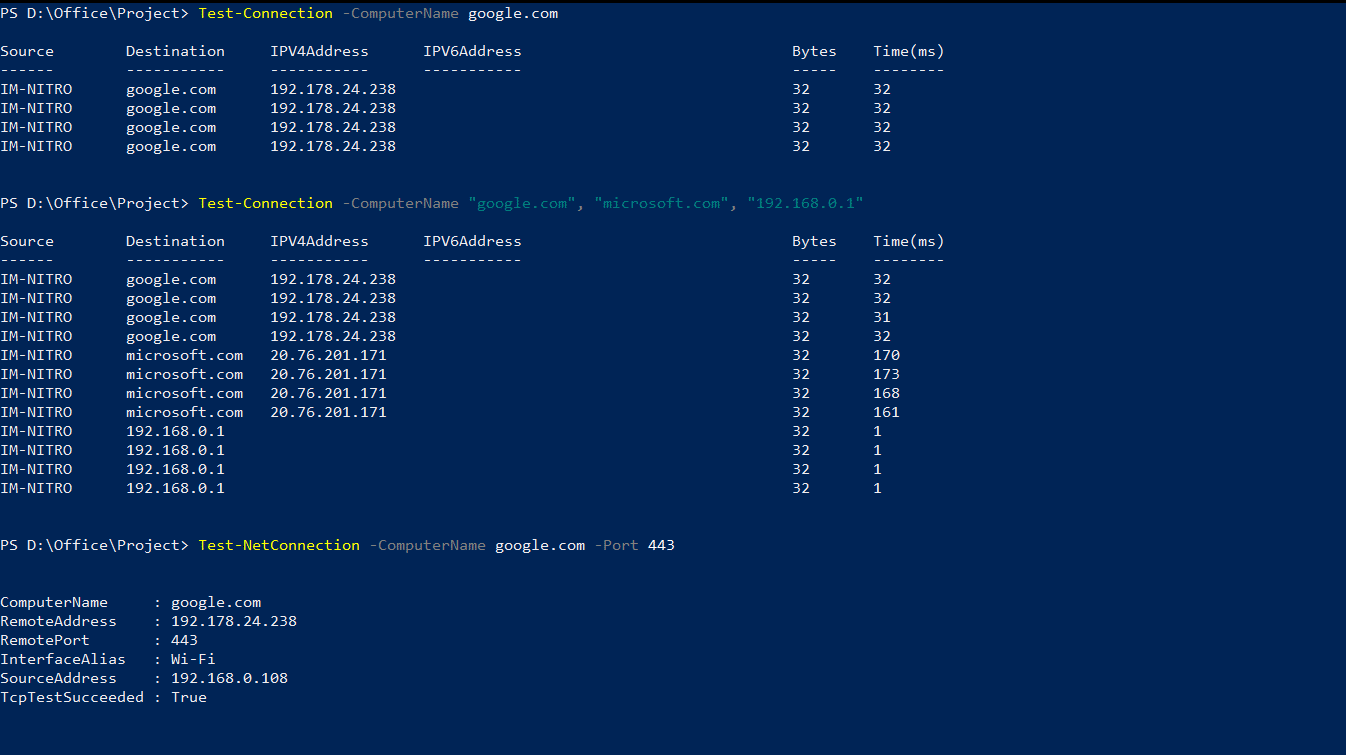Click the first microsoft.com destination row

184,355
